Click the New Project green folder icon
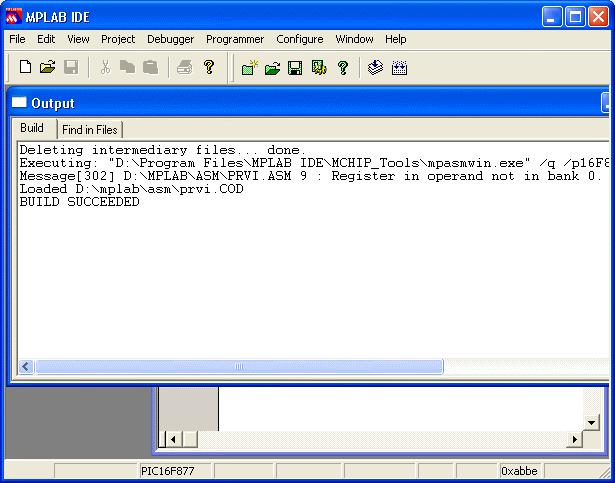The image size is (615, 483). (x=249, y=68)
